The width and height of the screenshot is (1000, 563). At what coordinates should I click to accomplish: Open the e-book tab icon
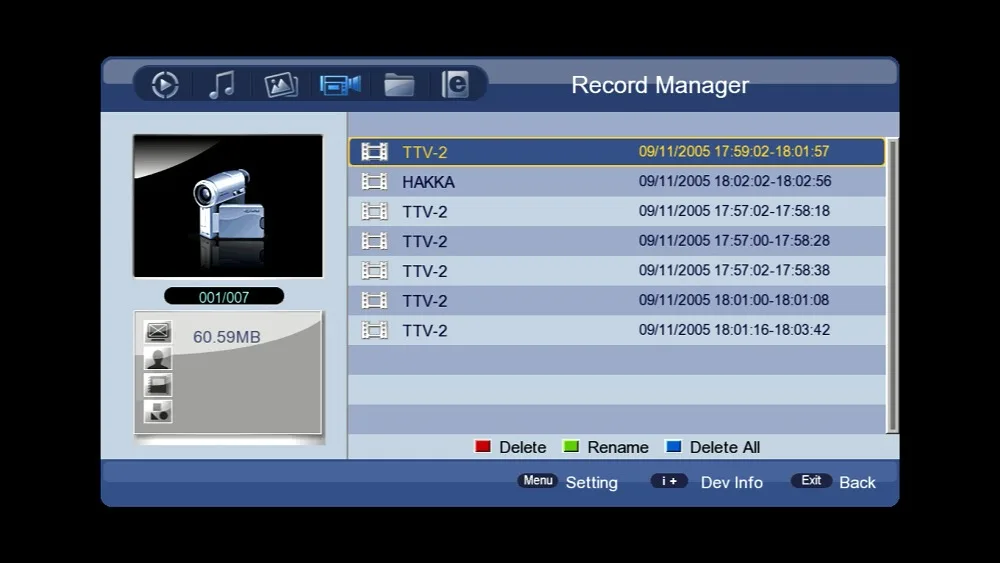pos(455,84)
